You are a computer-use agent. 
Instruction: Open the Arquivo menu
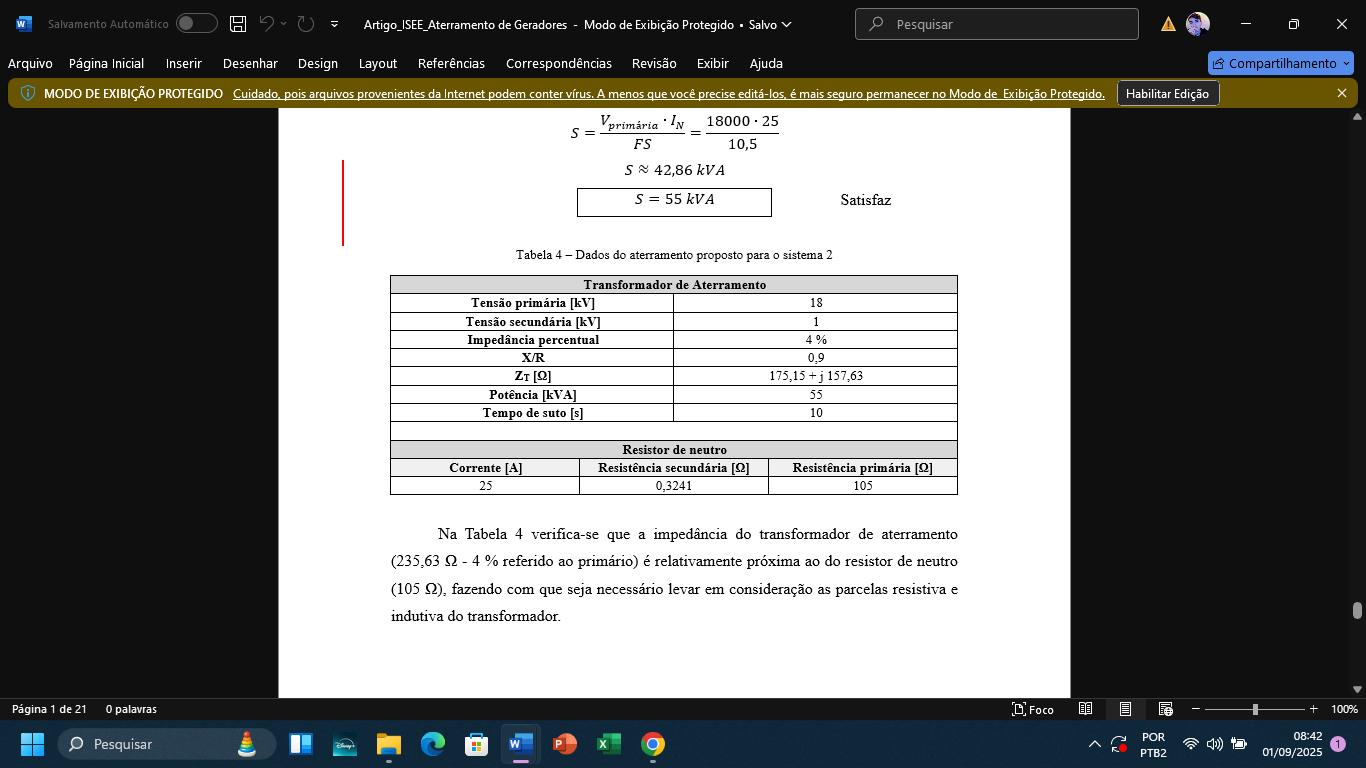[30, 63]
